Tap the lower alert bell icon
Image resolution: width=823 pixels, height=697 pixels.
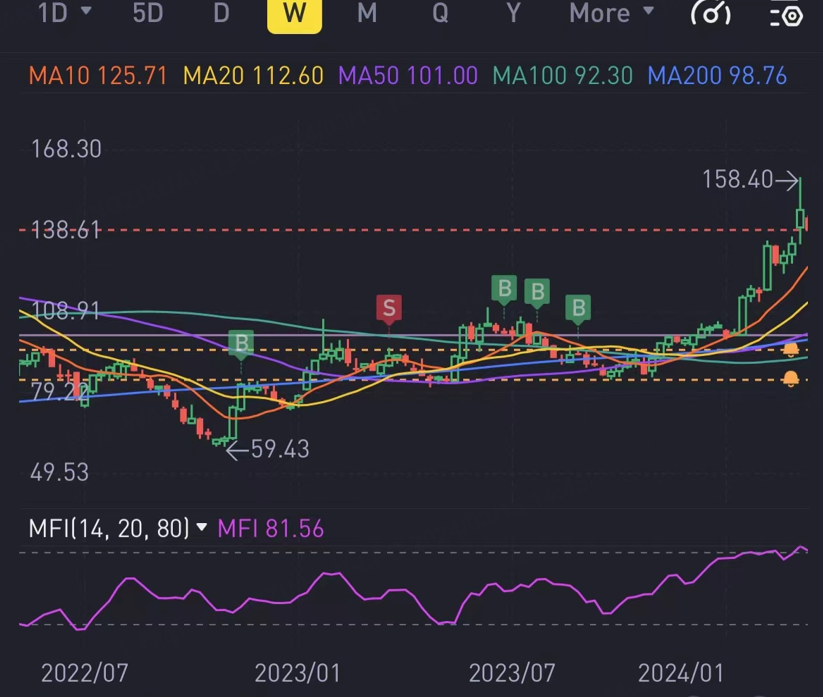[x=790, y=378]
